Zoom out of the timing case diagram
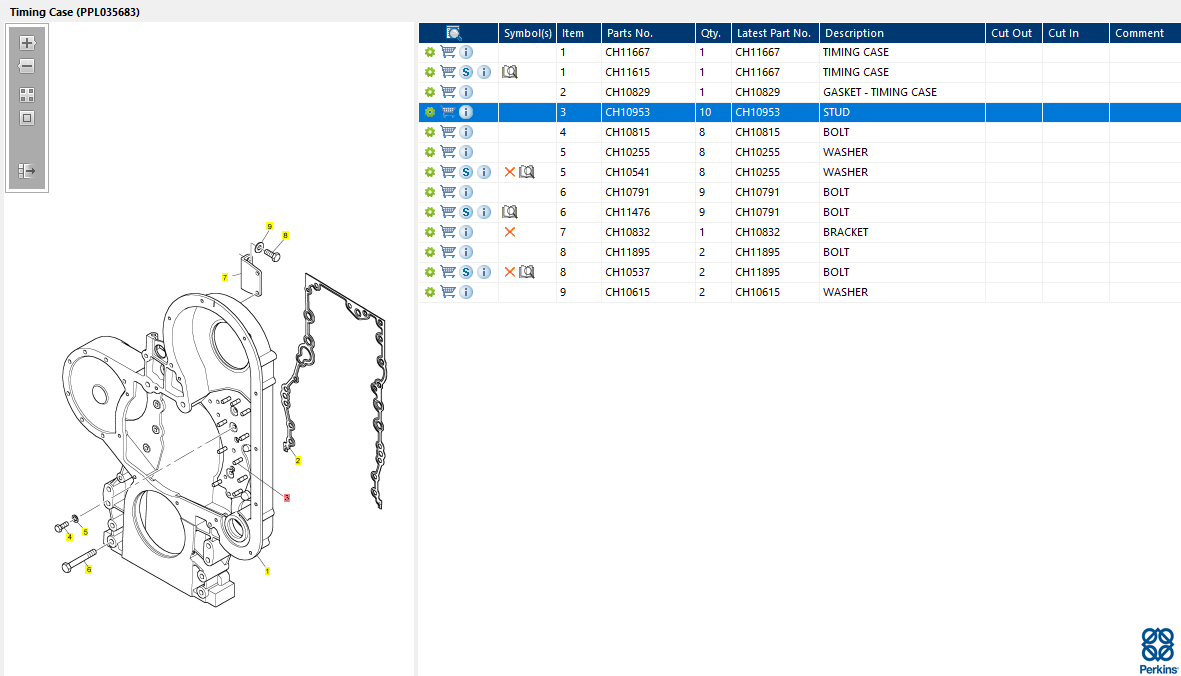This screenshot has width=1181, height=676. click(x=27, y=66)
